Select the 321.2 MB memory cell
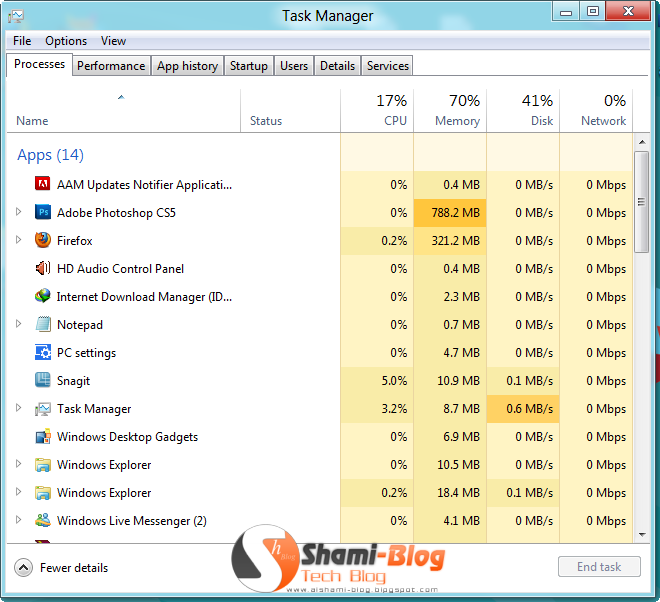 [x=450, y=241]
